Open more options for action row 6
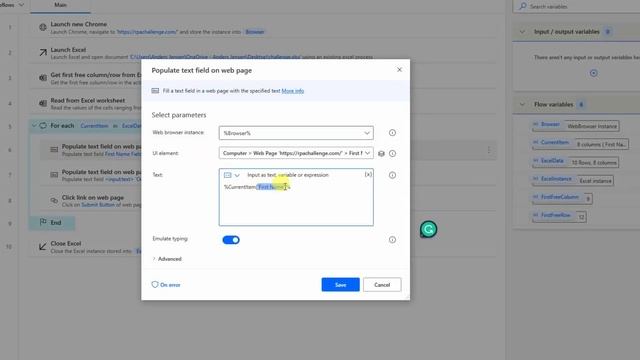The image size is (640, 360). point(489,150)
